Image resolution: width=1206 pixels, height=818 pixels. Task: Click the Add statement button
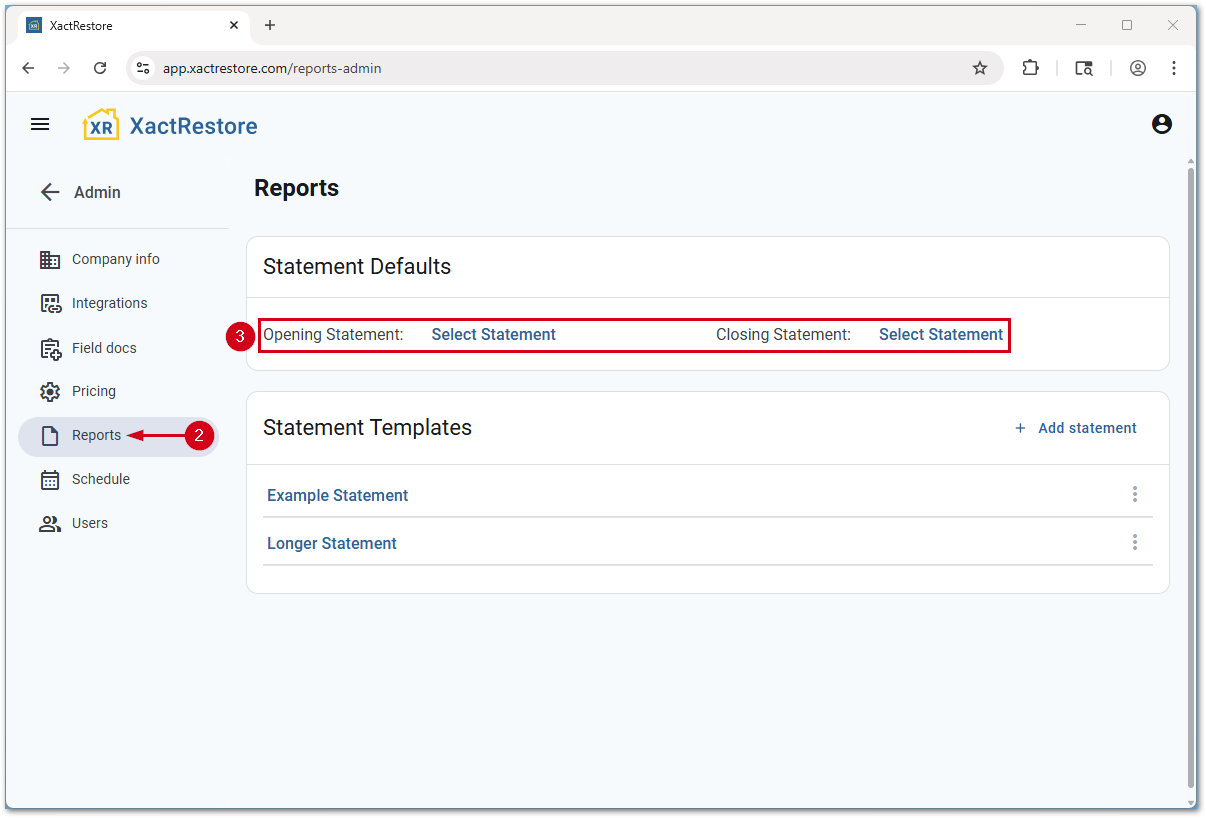pyautogui.click(x=1076, y=428)
